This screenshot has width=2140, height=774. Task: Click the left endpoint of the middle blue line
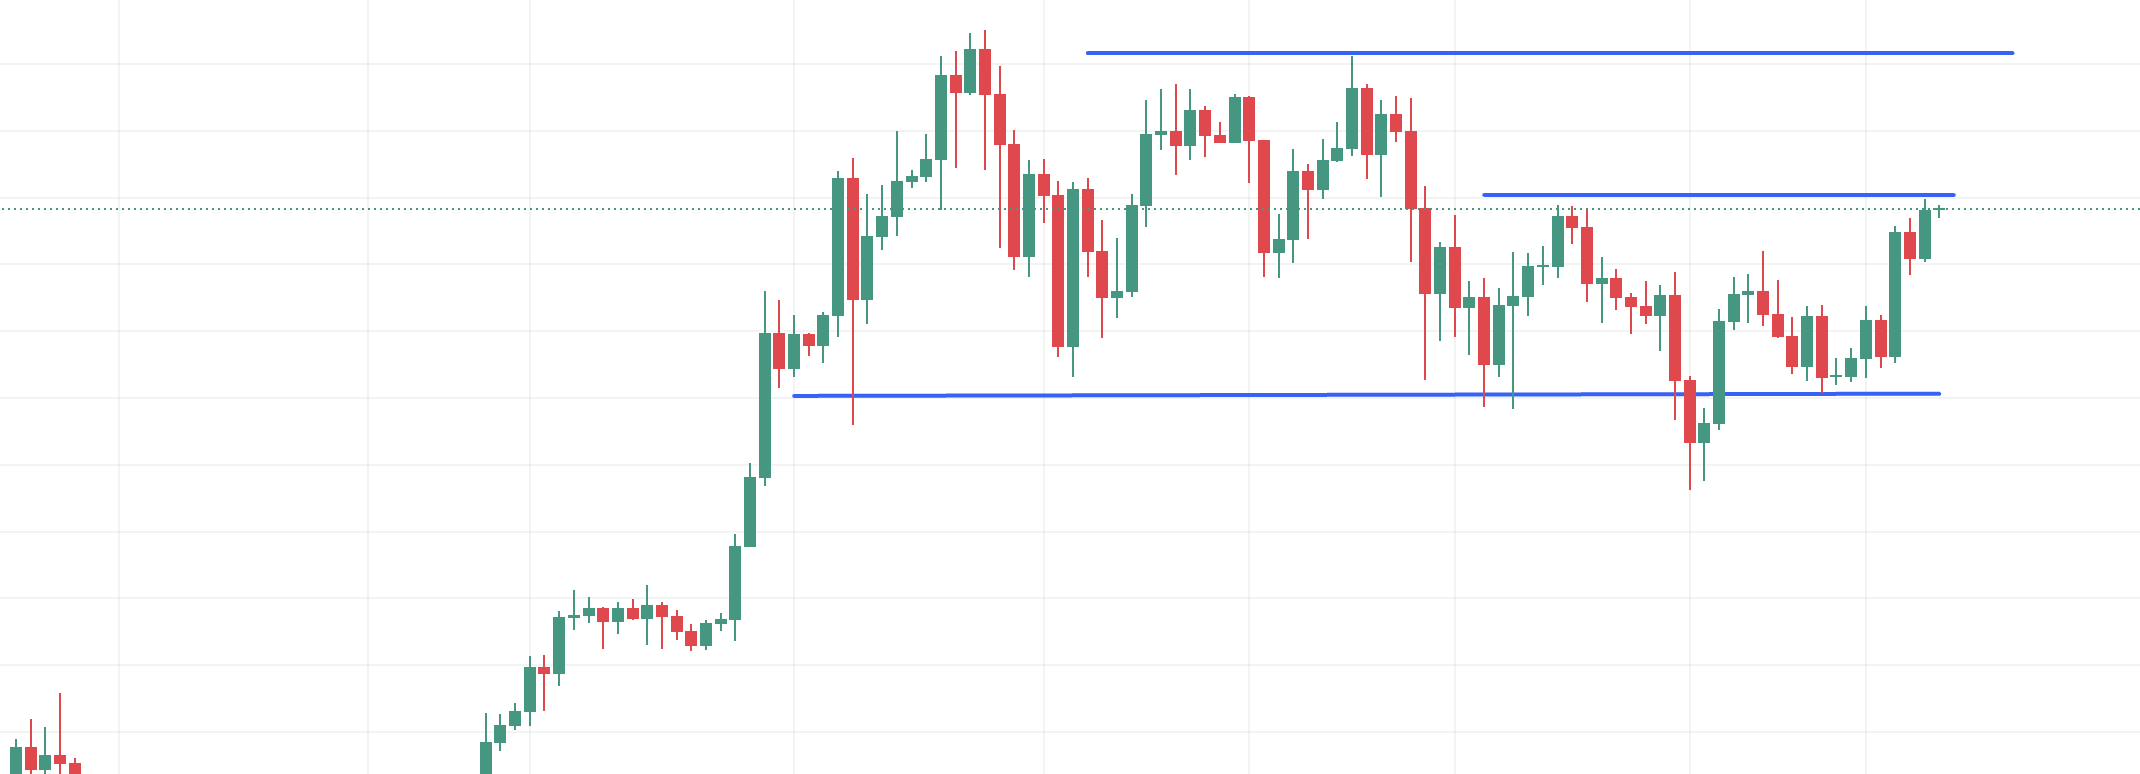(x=1484, y=194)
